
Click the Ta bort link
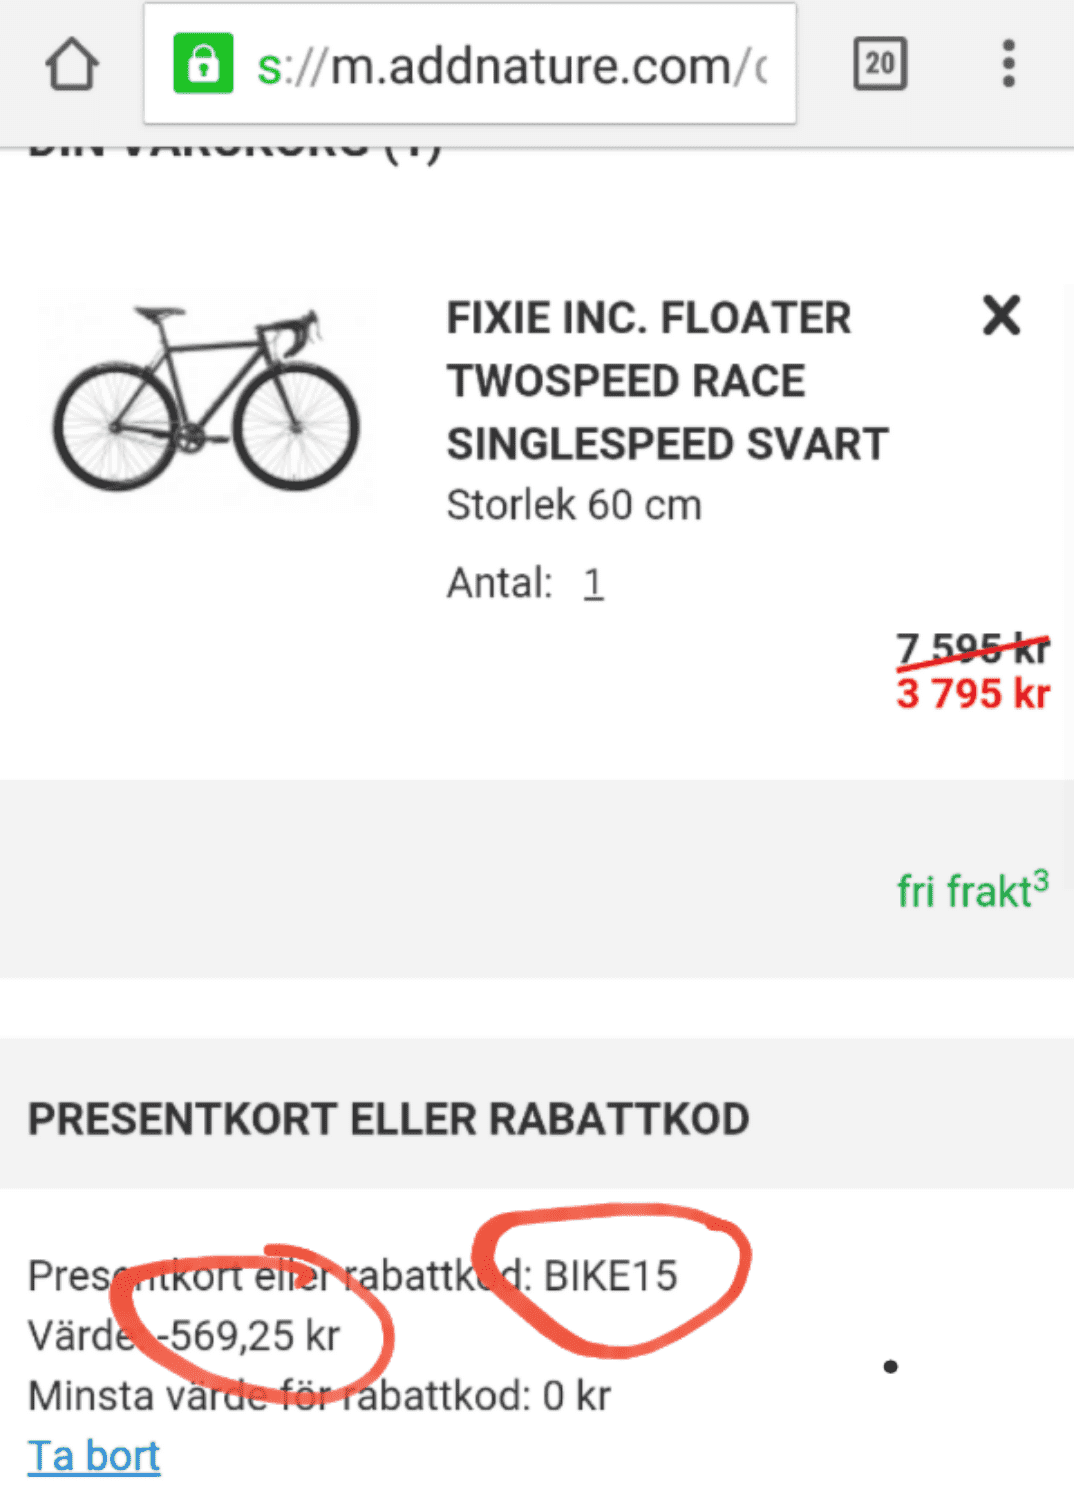94,1456
